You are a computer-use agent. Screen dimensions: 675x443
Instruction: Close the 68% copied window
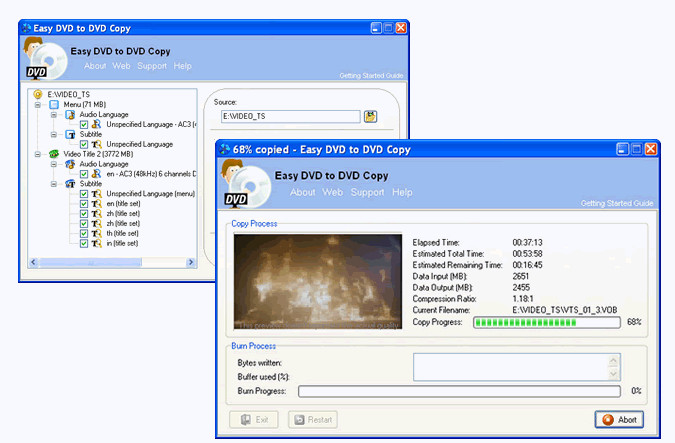click(x=651, y=149)
